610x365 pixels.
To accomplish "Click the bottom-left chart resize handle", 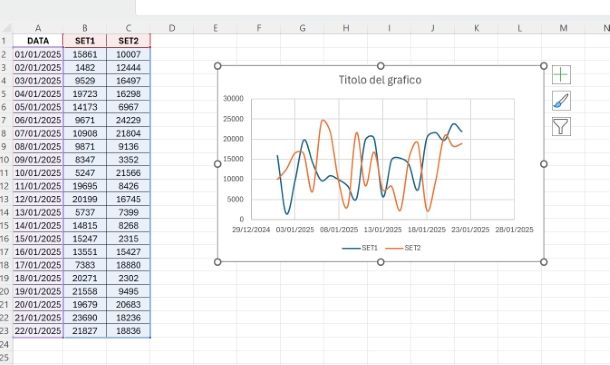I will click(217, 262).
